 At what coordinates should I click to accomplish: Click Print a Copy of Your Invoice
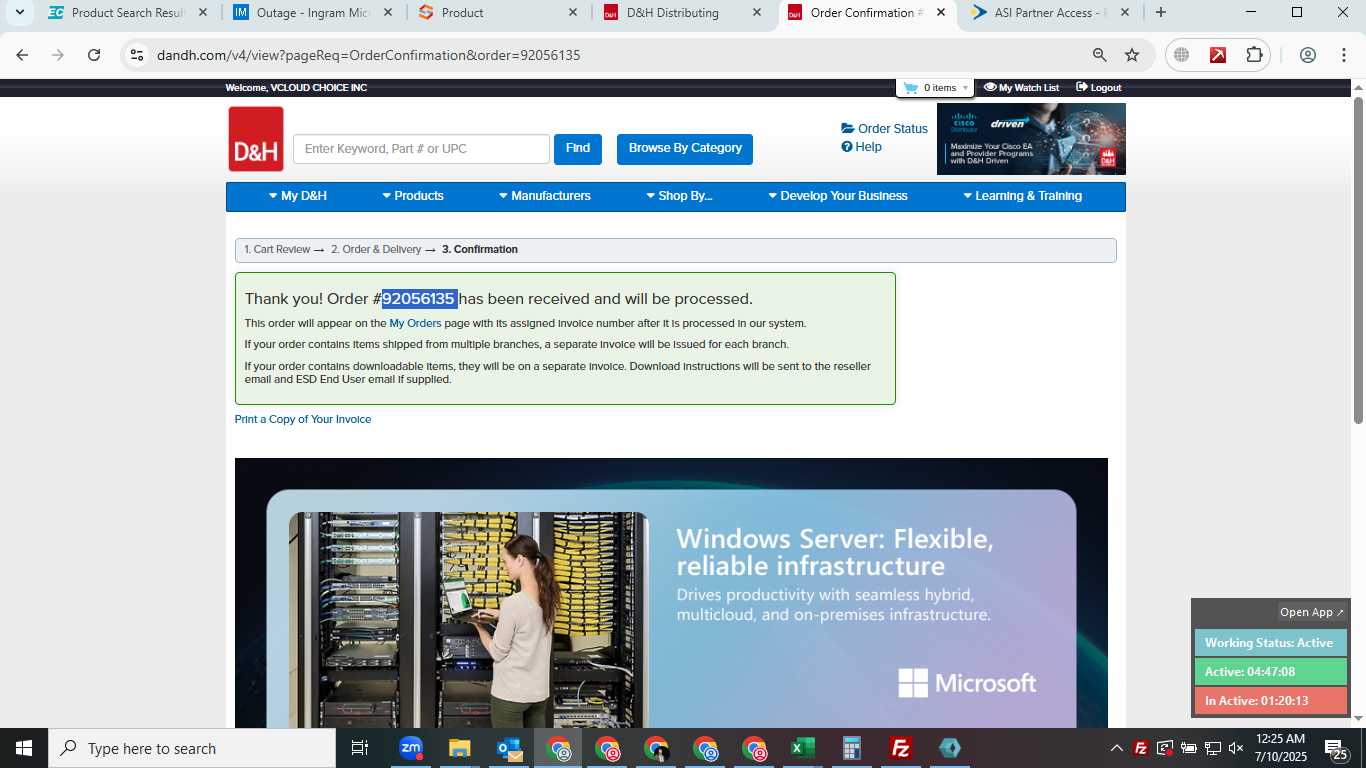[303, 419]
